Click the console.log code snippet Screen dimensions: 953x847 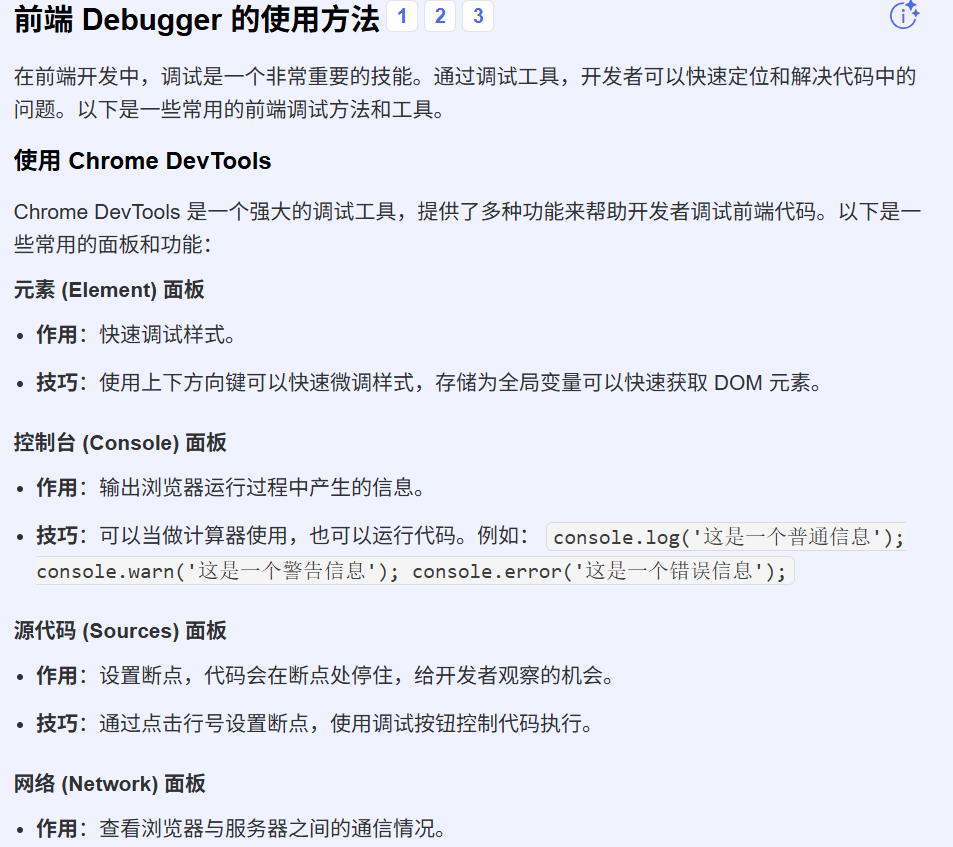pyautogui.click(x=727, y=537)
